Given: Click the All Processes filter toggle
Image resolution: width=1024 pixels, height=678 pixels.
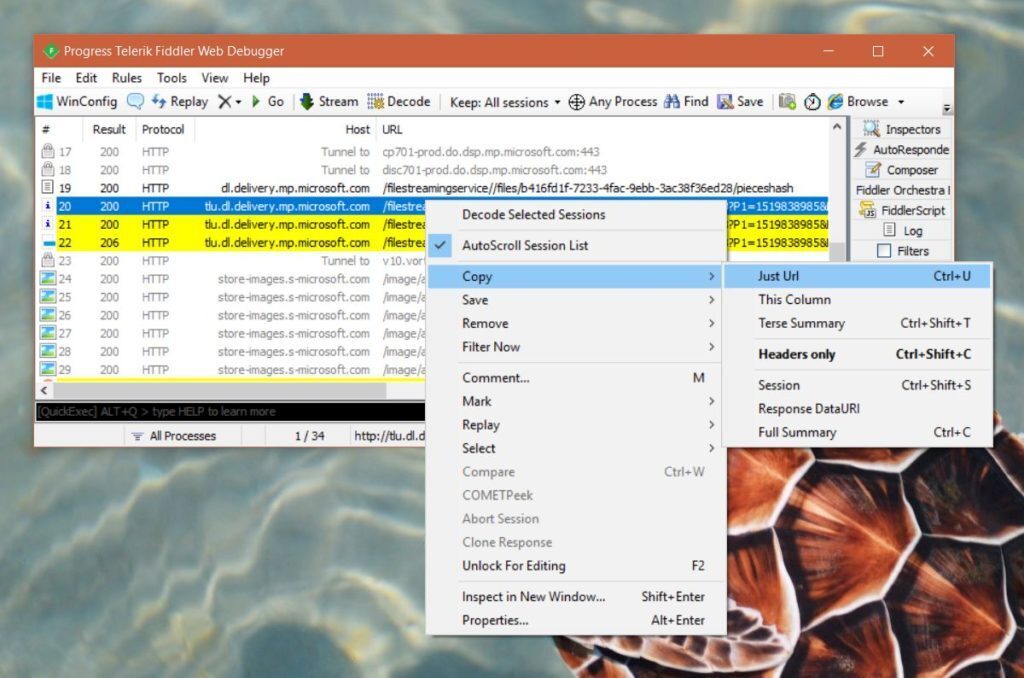Looking at the screenshot, I should pos(185,435).
